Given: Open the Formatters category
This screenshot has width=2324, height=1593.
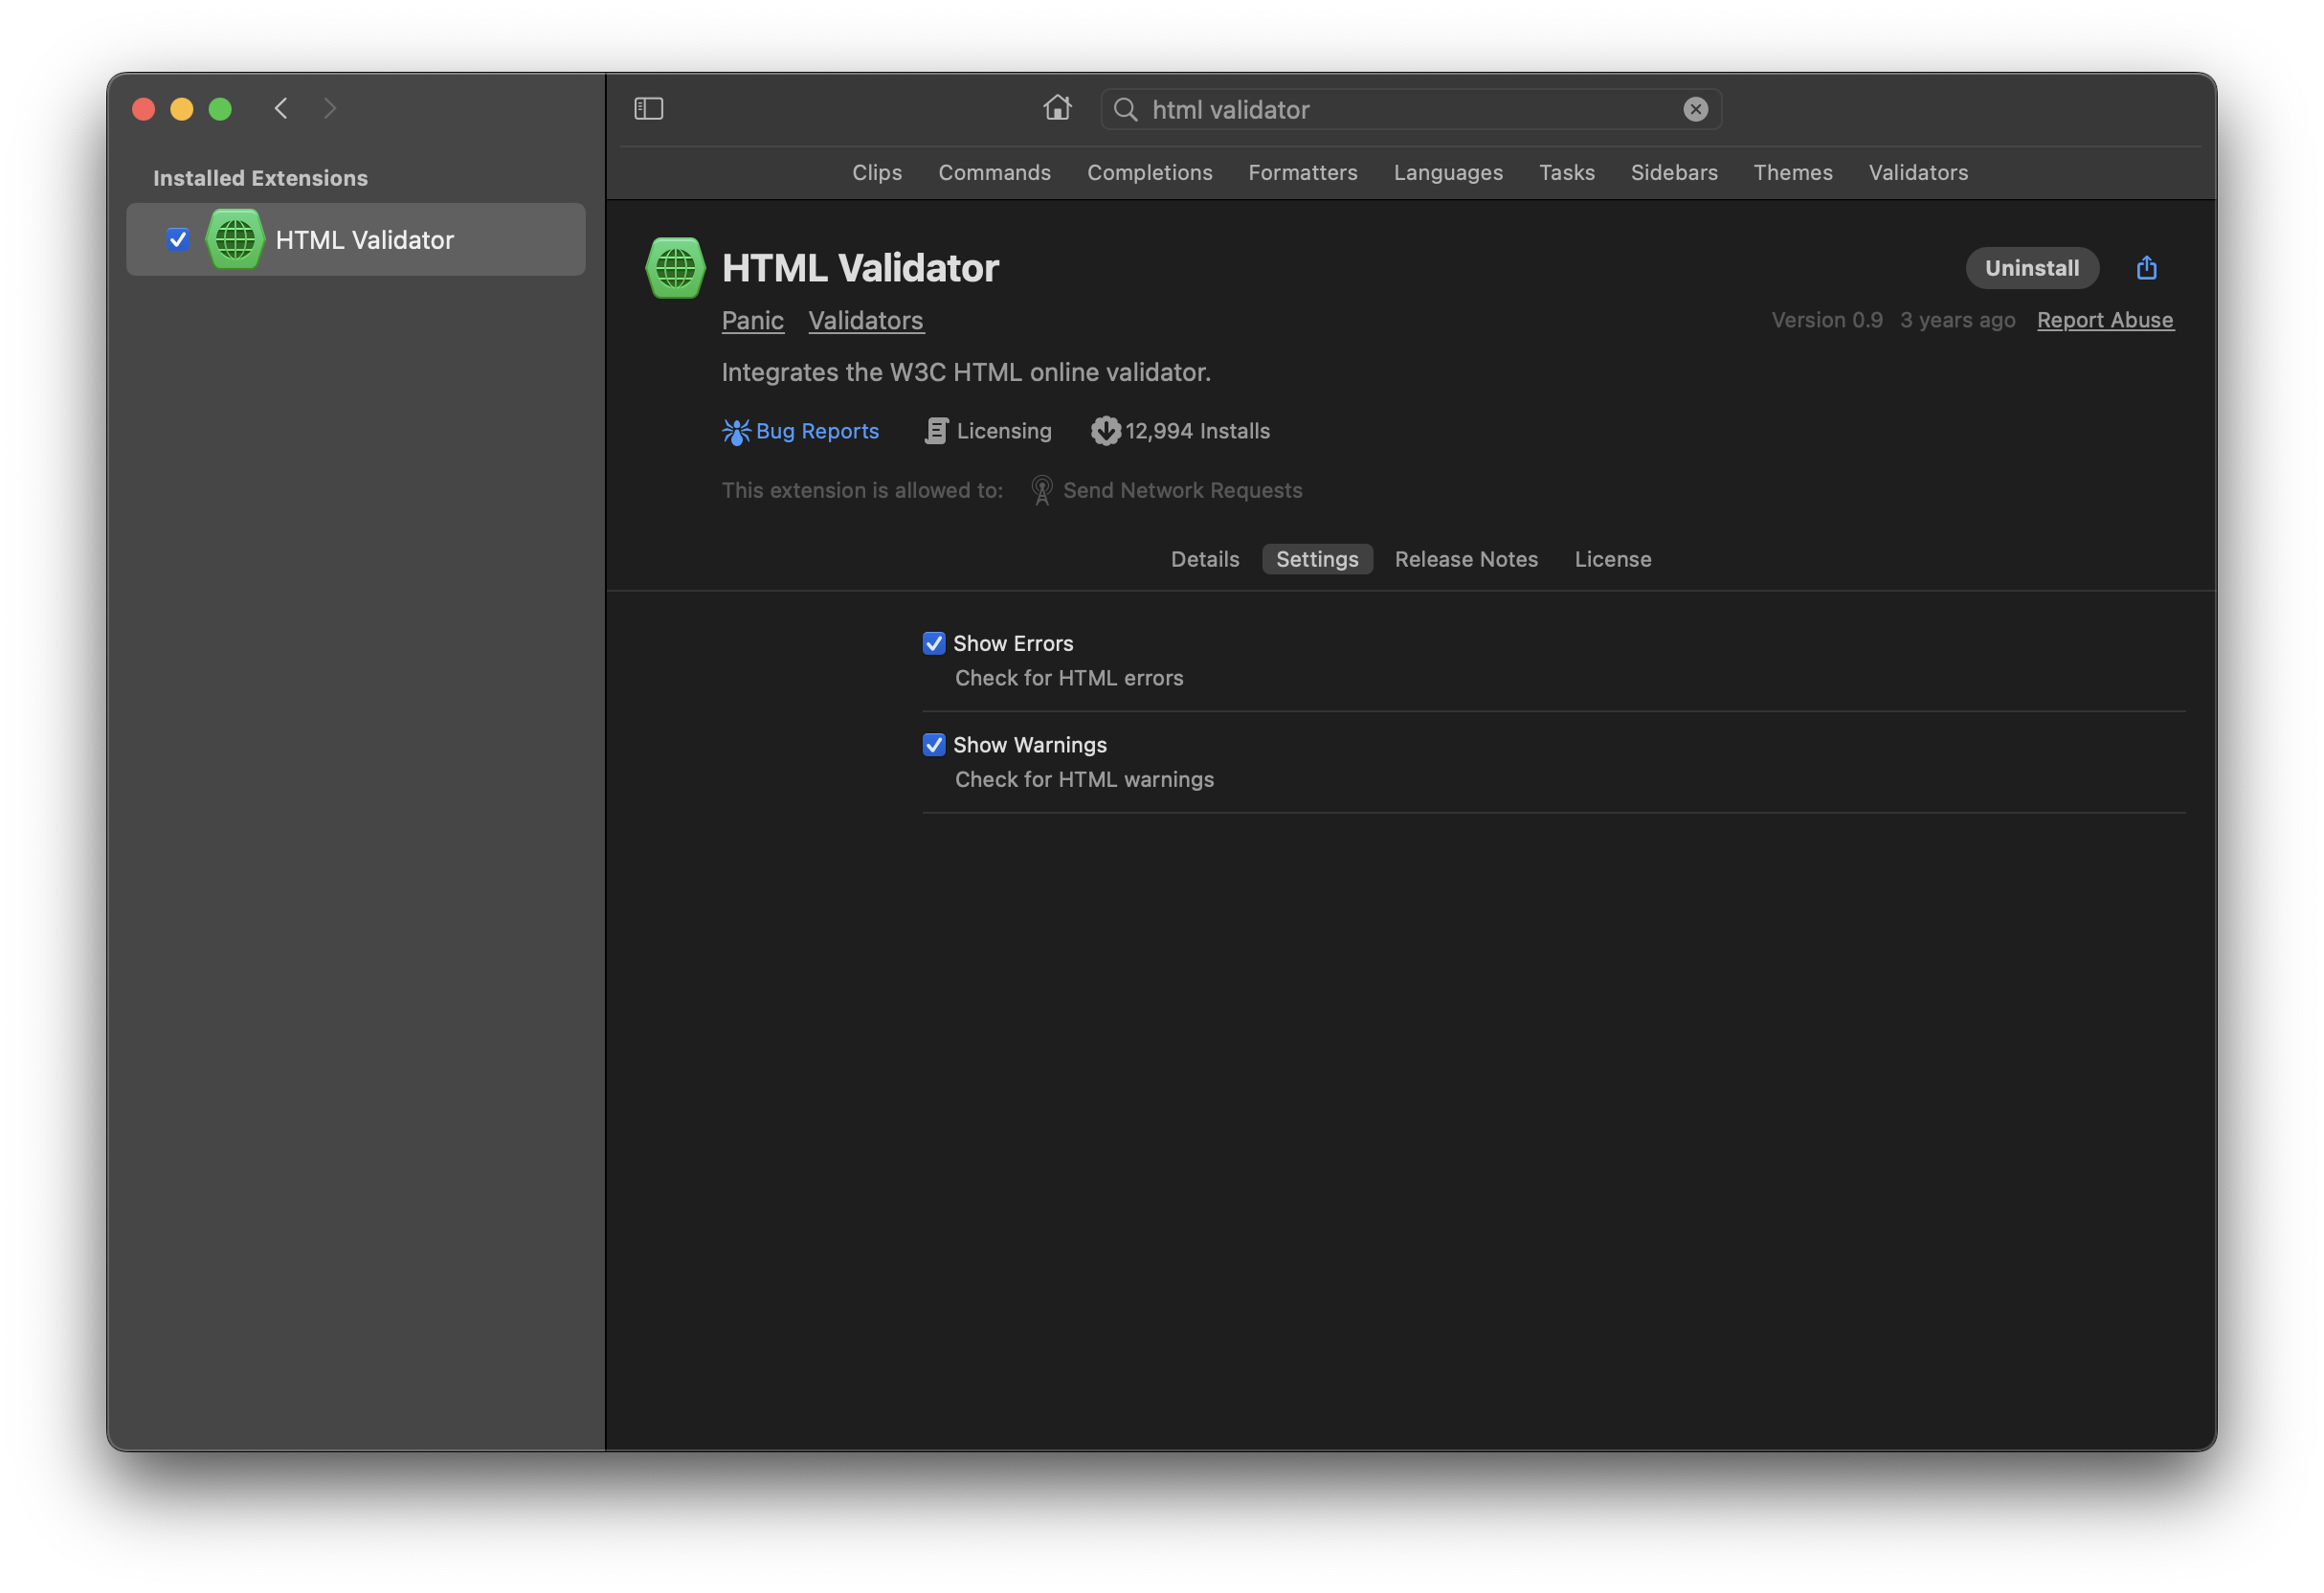Looking at the screenshot, I should (1302, 172).
